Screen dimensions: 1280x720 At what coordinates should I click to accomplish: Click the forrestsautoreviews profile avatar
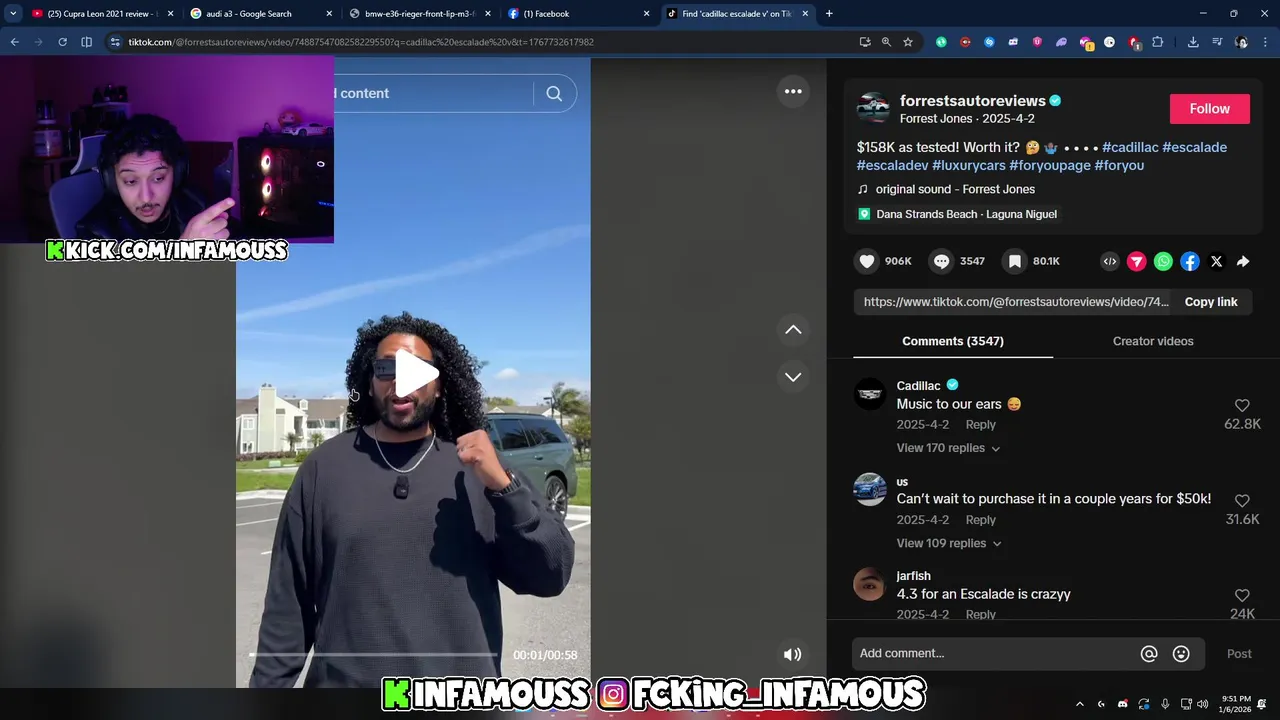873,108
